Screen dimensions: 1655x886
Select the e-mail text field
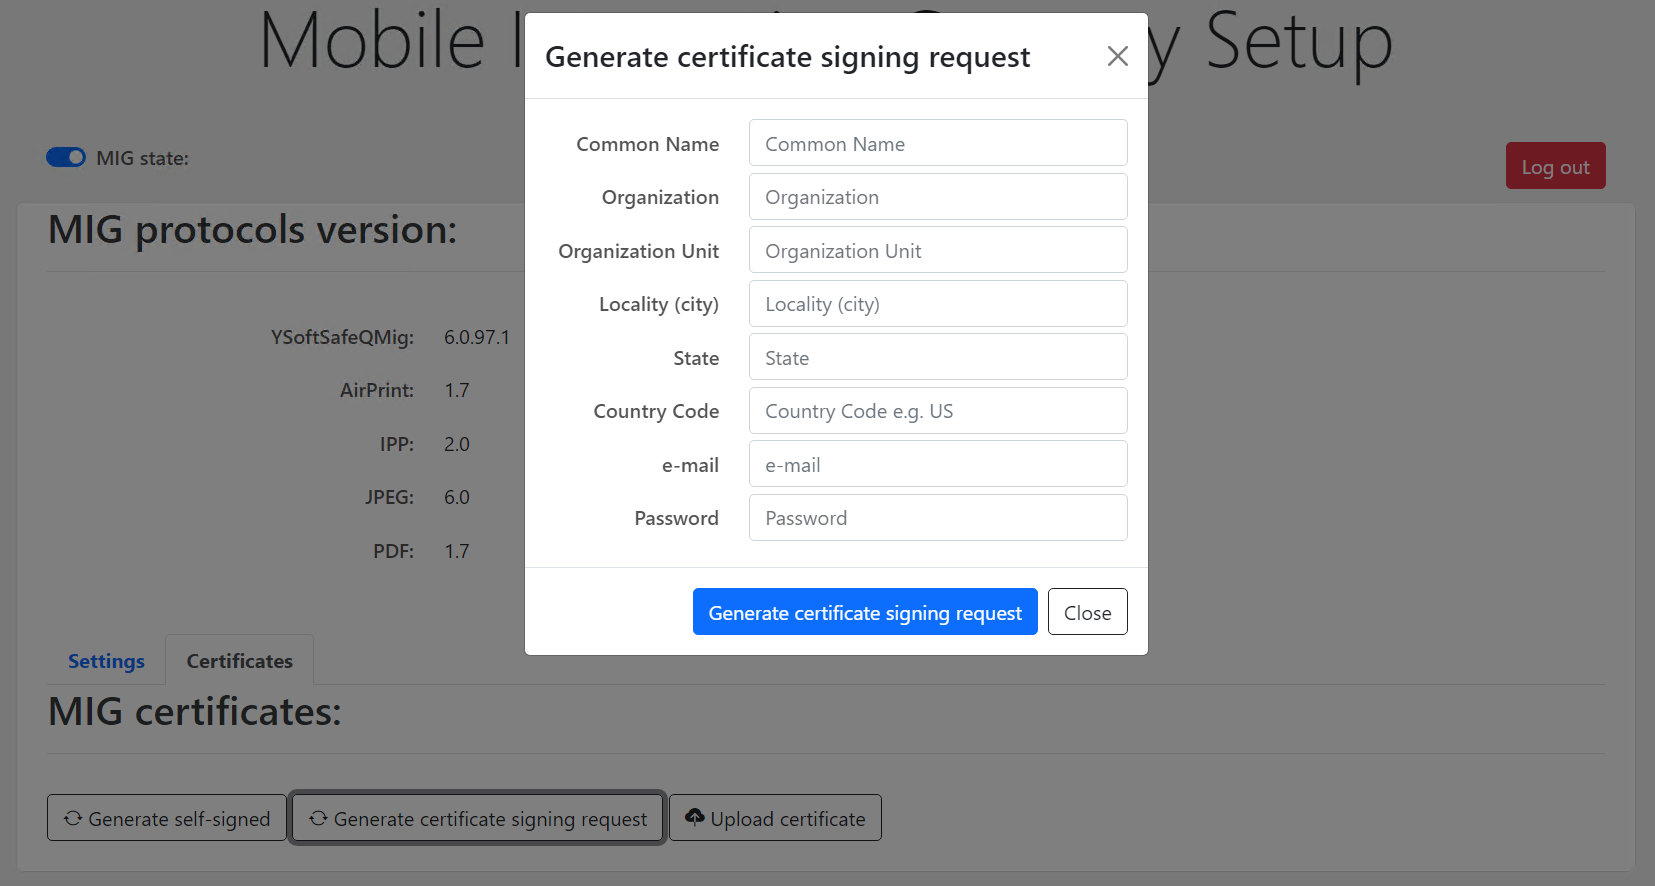pos(937,464)
